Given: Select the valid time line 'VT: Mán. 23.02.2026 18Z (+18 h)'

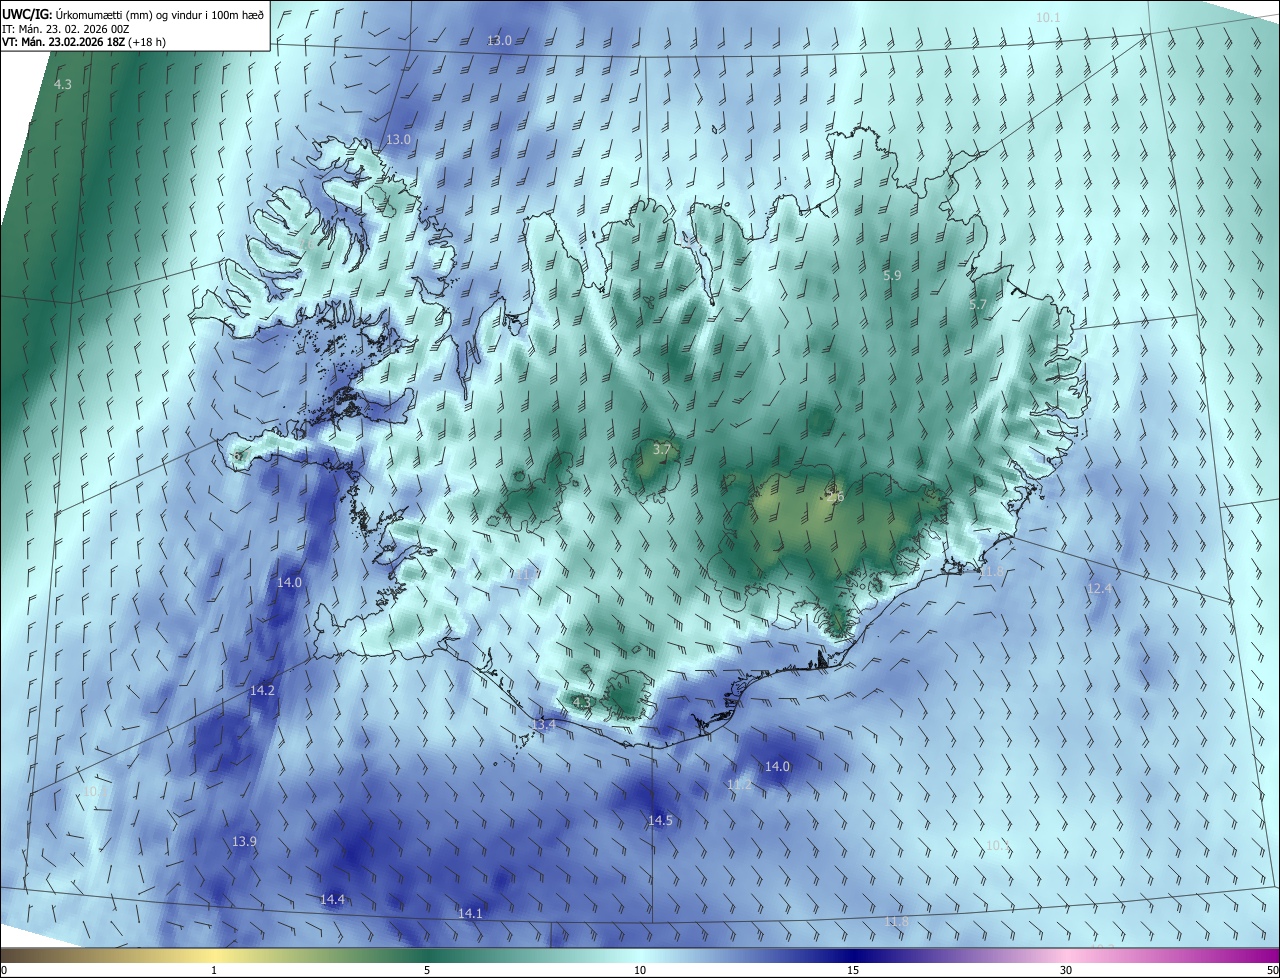Looking at the screenshot, I should (83, 42).
